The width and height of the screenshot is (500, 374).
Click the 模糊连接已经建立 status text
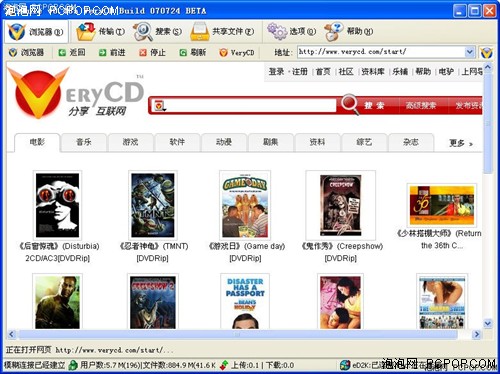35,365
